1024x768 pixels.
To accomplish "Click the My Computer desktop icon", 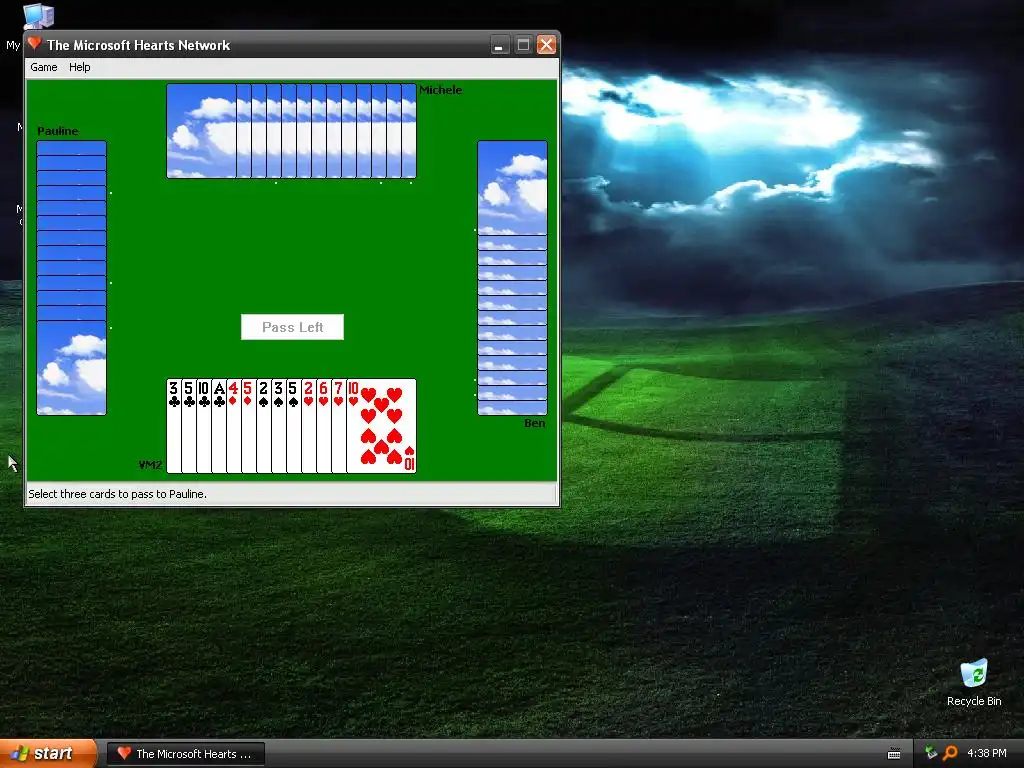I will [38, 17].
